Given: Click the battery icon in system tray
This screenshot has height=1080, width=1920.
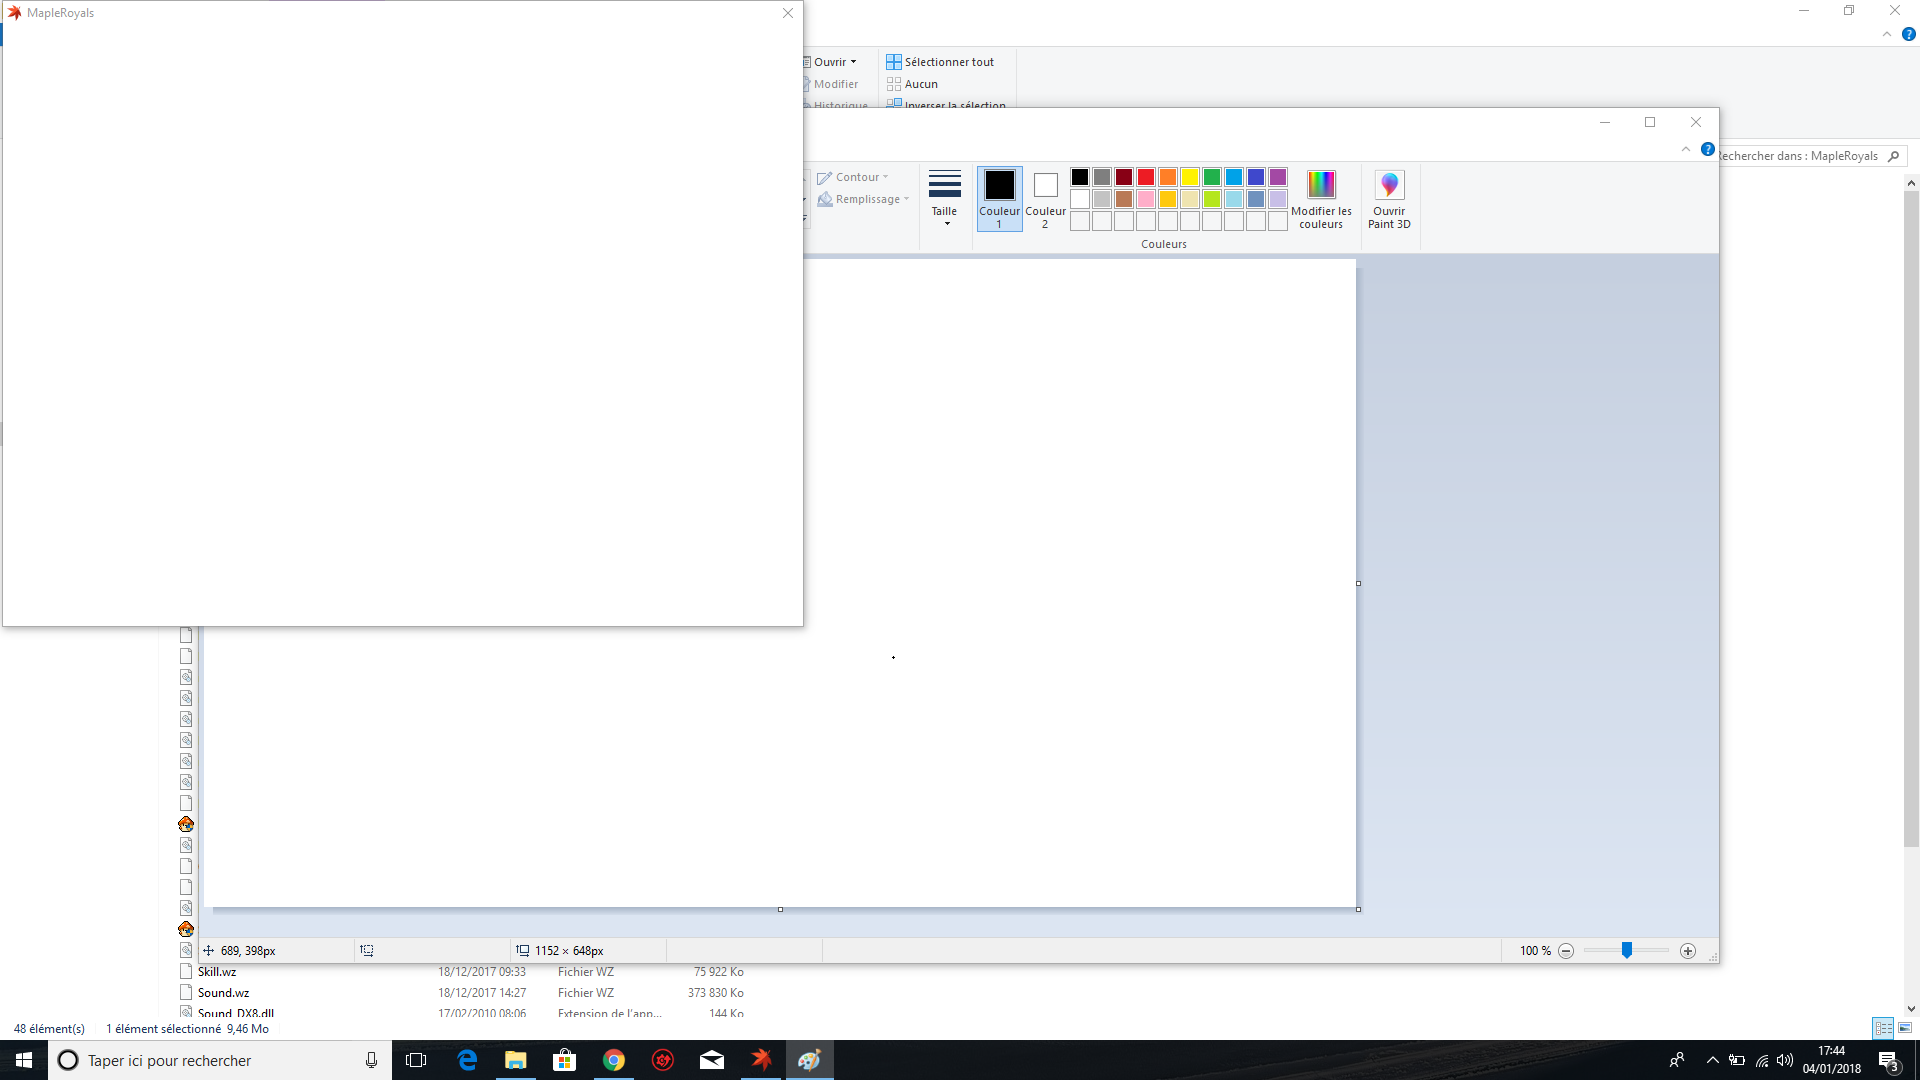Looking at the screenshot, I should (1737, 1060).
